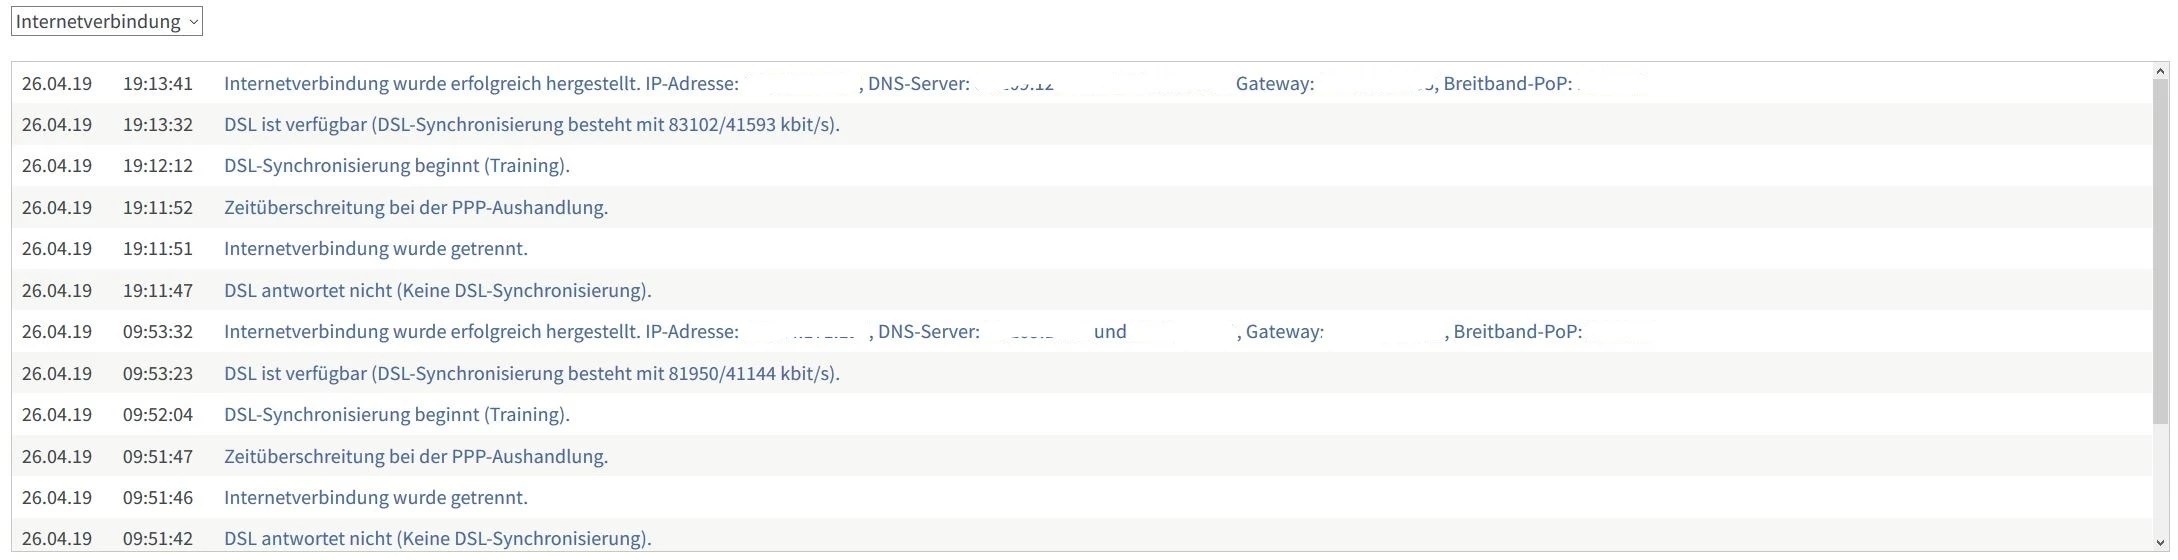Open the Internetverbindung filter dropdown

tap(107, 21)
